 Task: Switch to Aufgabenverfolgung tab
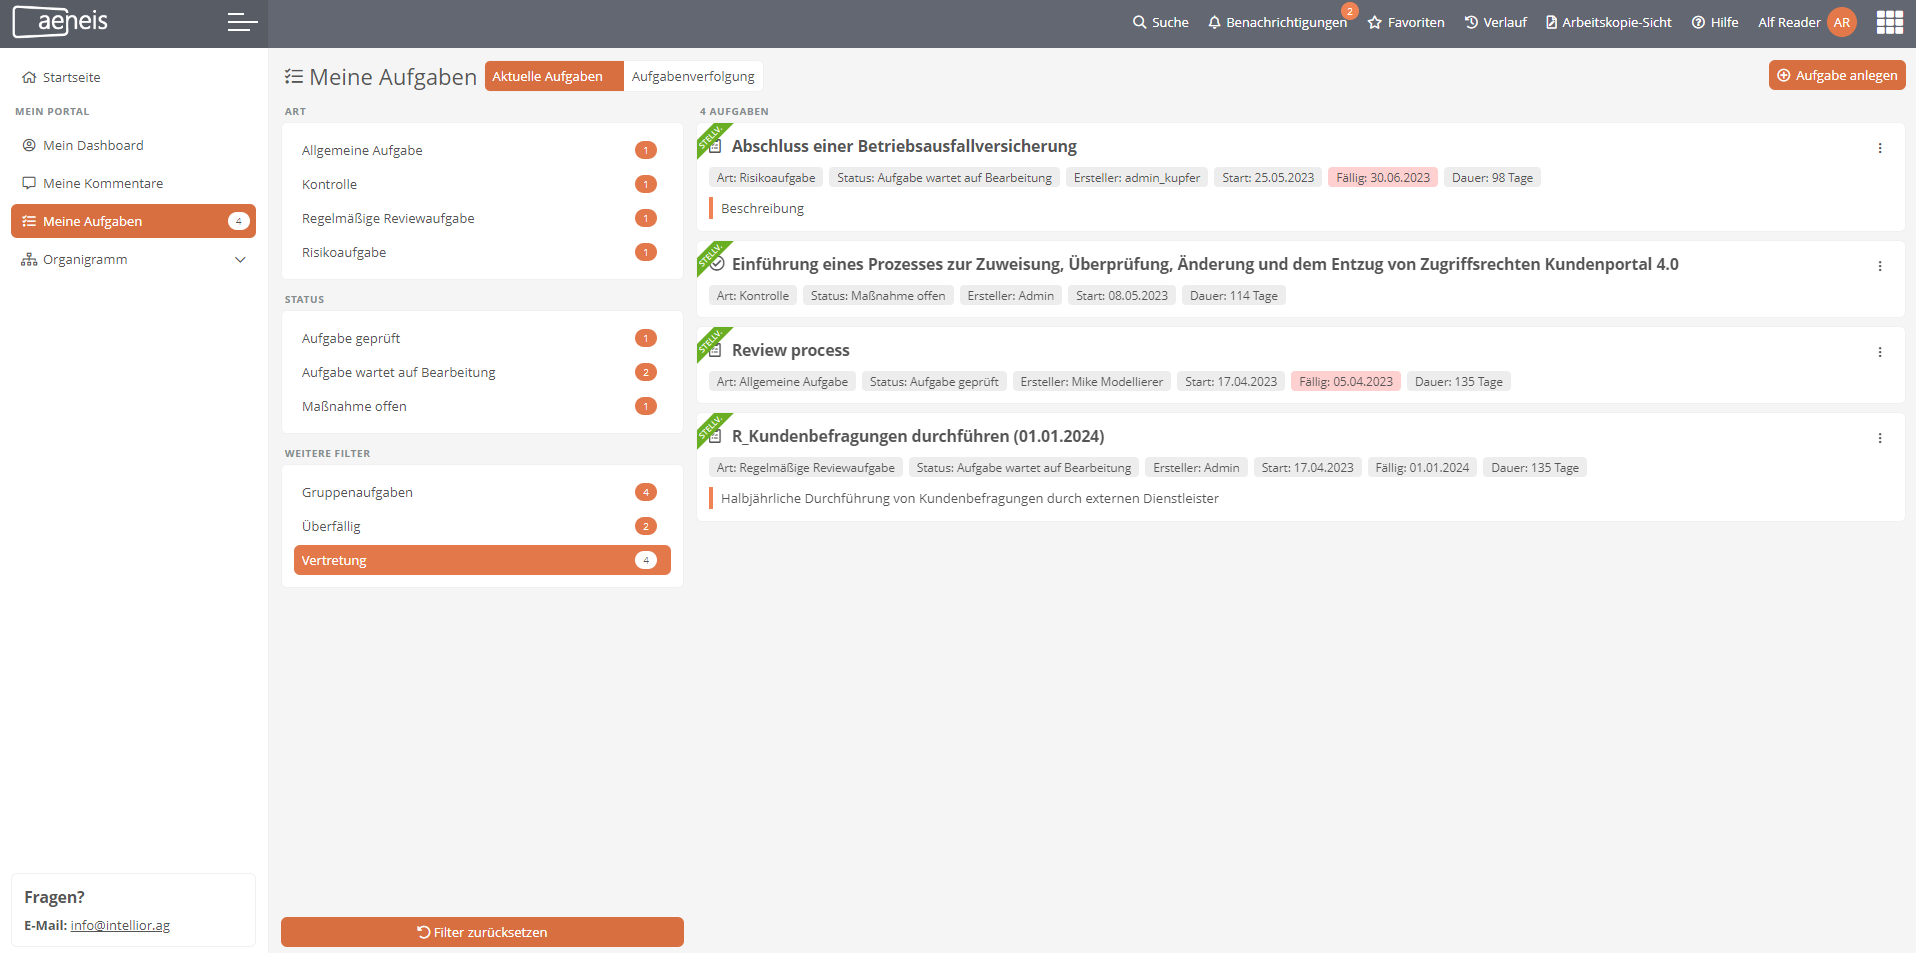coord(693,76)
